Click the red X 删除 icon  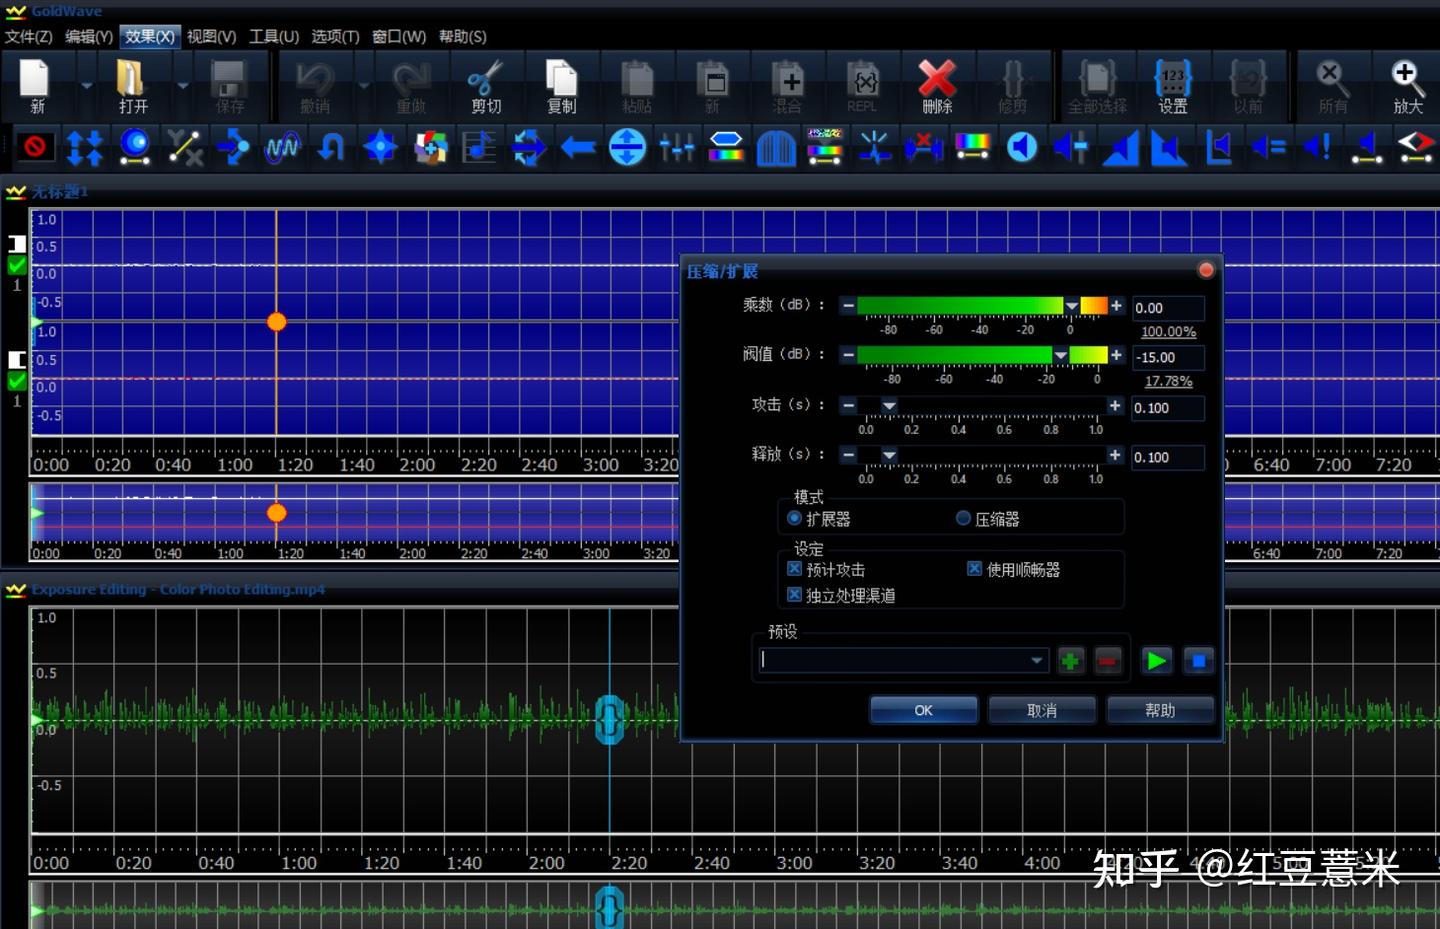[x=937, y=85]
